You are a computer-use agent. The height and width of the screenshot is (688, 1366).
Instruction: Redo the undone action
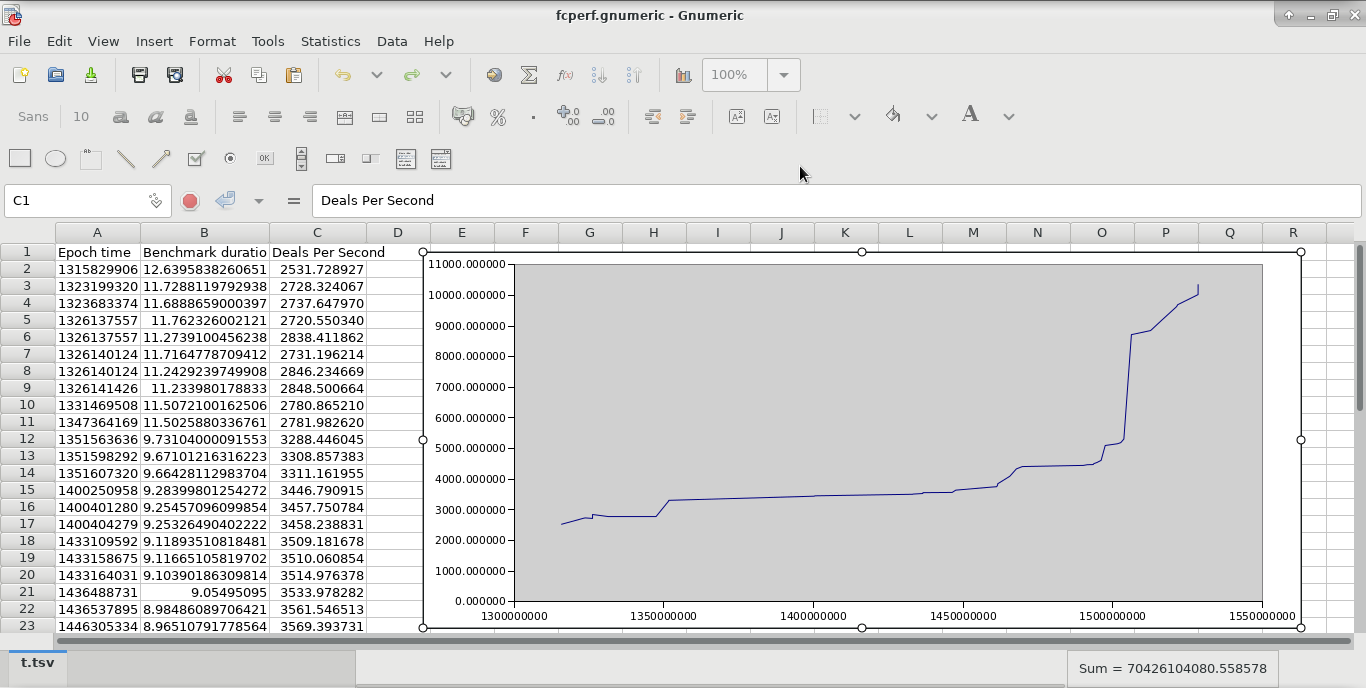coord(412,75)
